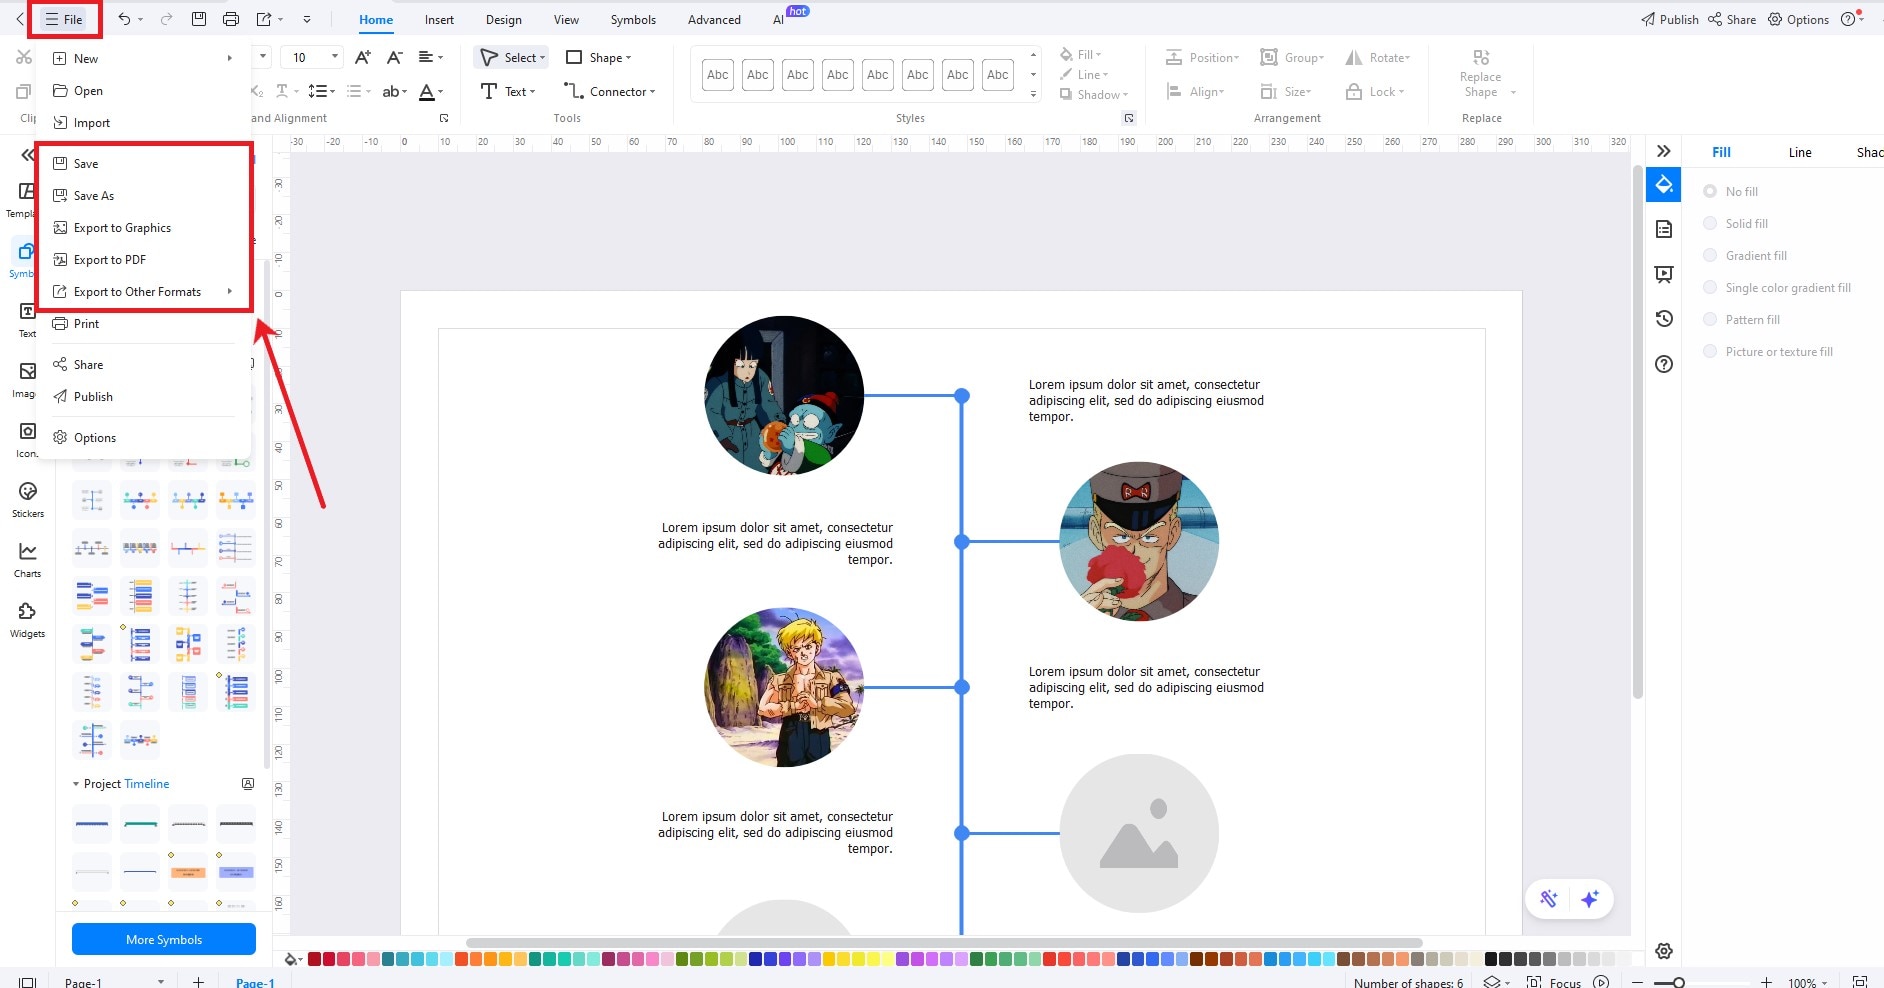This screenshot has height=988, width=1884.
Task: Open Widgets in the left sidebar
Action: point(28,619)
